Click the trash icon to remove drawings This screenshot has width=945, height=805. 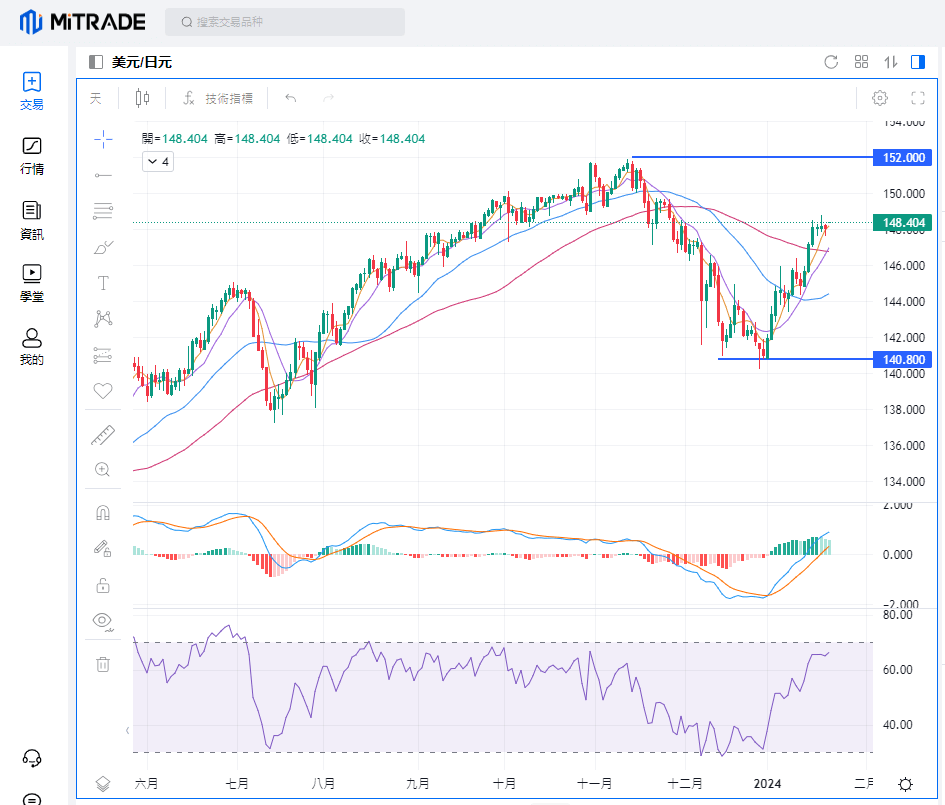[x=102, y=663]
